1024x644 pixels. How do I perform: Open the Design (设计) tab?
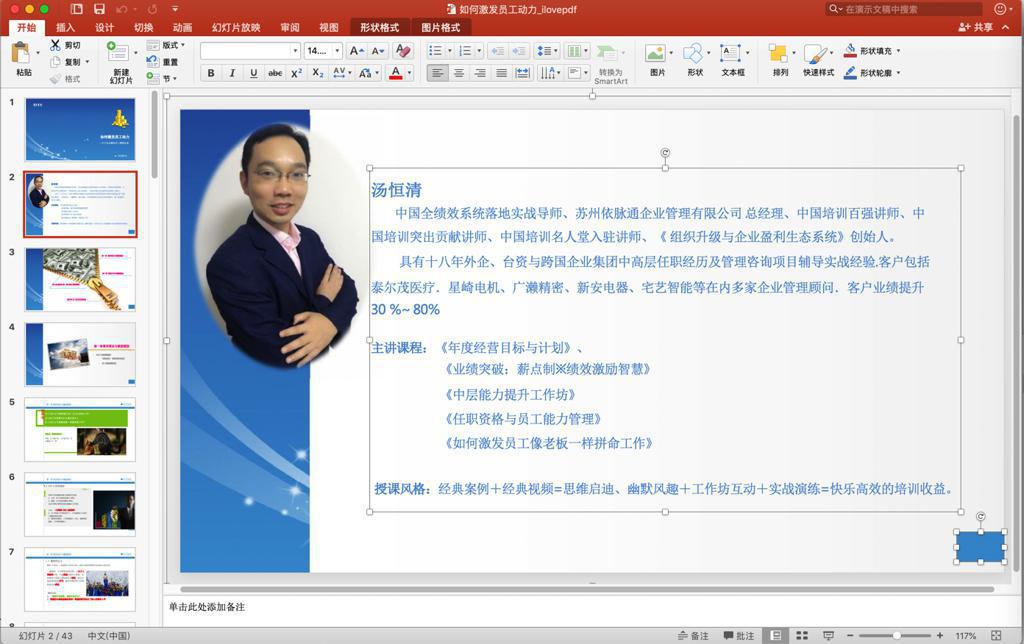pyautogui.click(x=104, y=27)
